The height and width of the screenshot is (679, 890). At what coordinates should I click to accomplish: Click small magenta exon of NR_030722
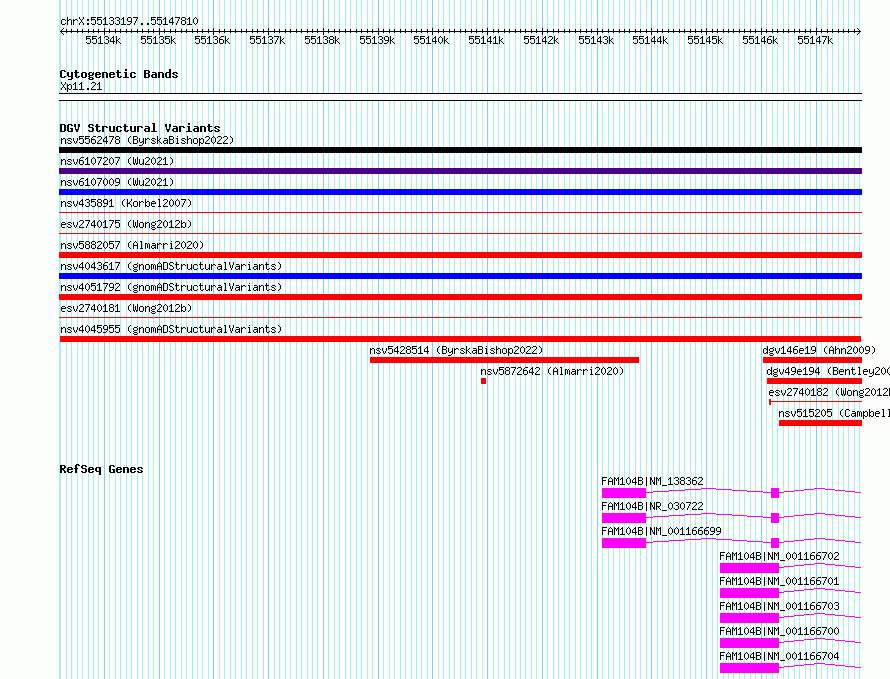point(775,518)
